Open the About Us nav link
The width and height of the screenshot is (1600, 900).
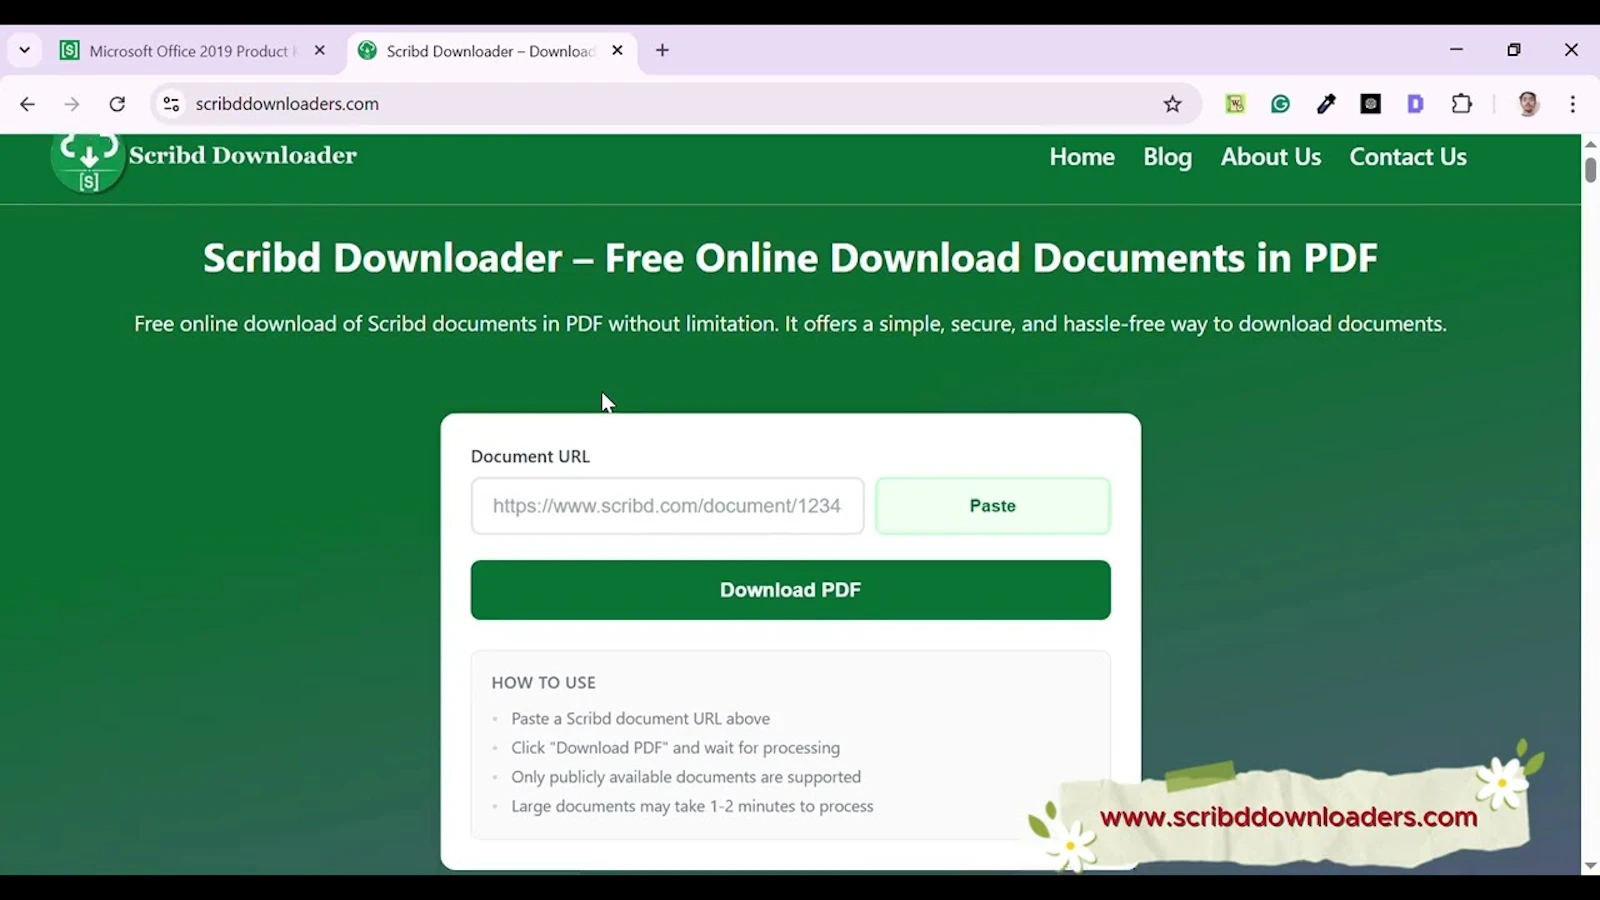(x=1271, y=157)
